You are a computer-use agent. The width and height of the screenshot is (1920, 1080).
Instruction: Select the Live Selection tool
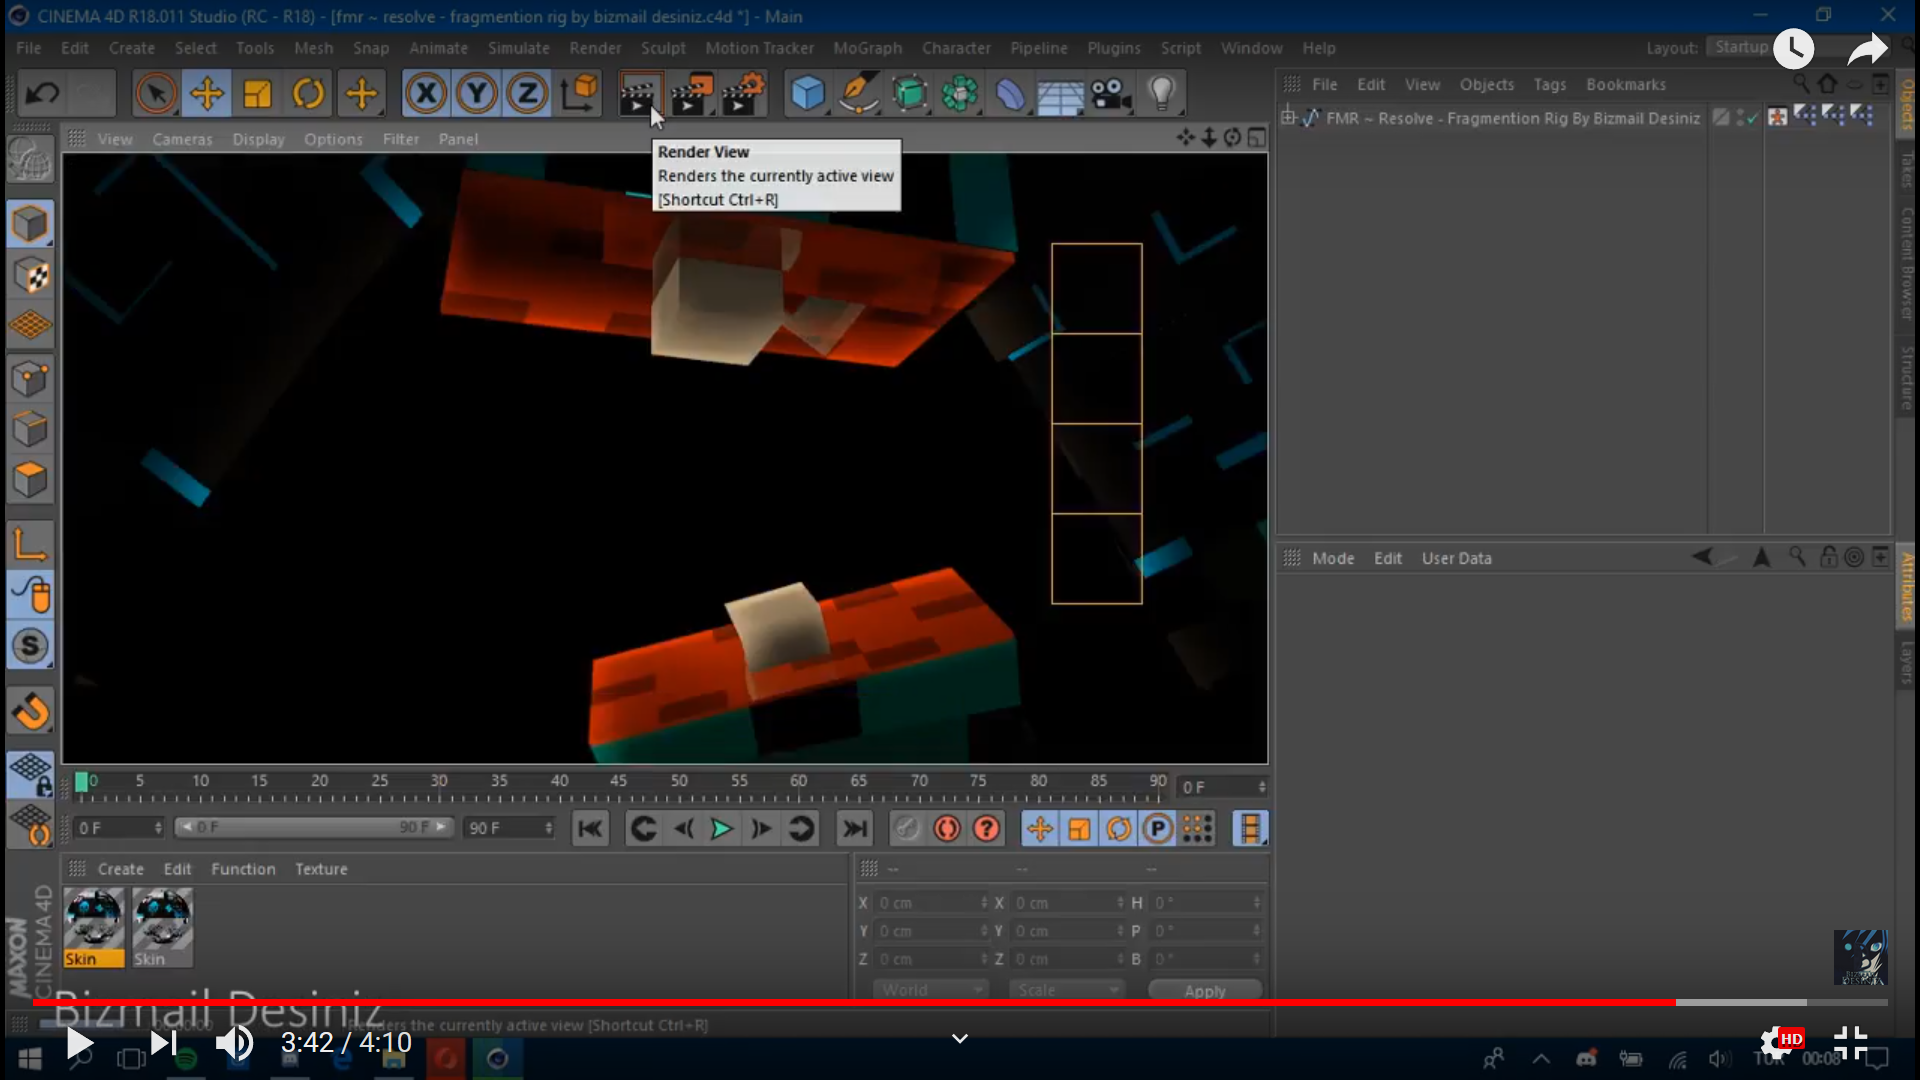click(155, 94)
